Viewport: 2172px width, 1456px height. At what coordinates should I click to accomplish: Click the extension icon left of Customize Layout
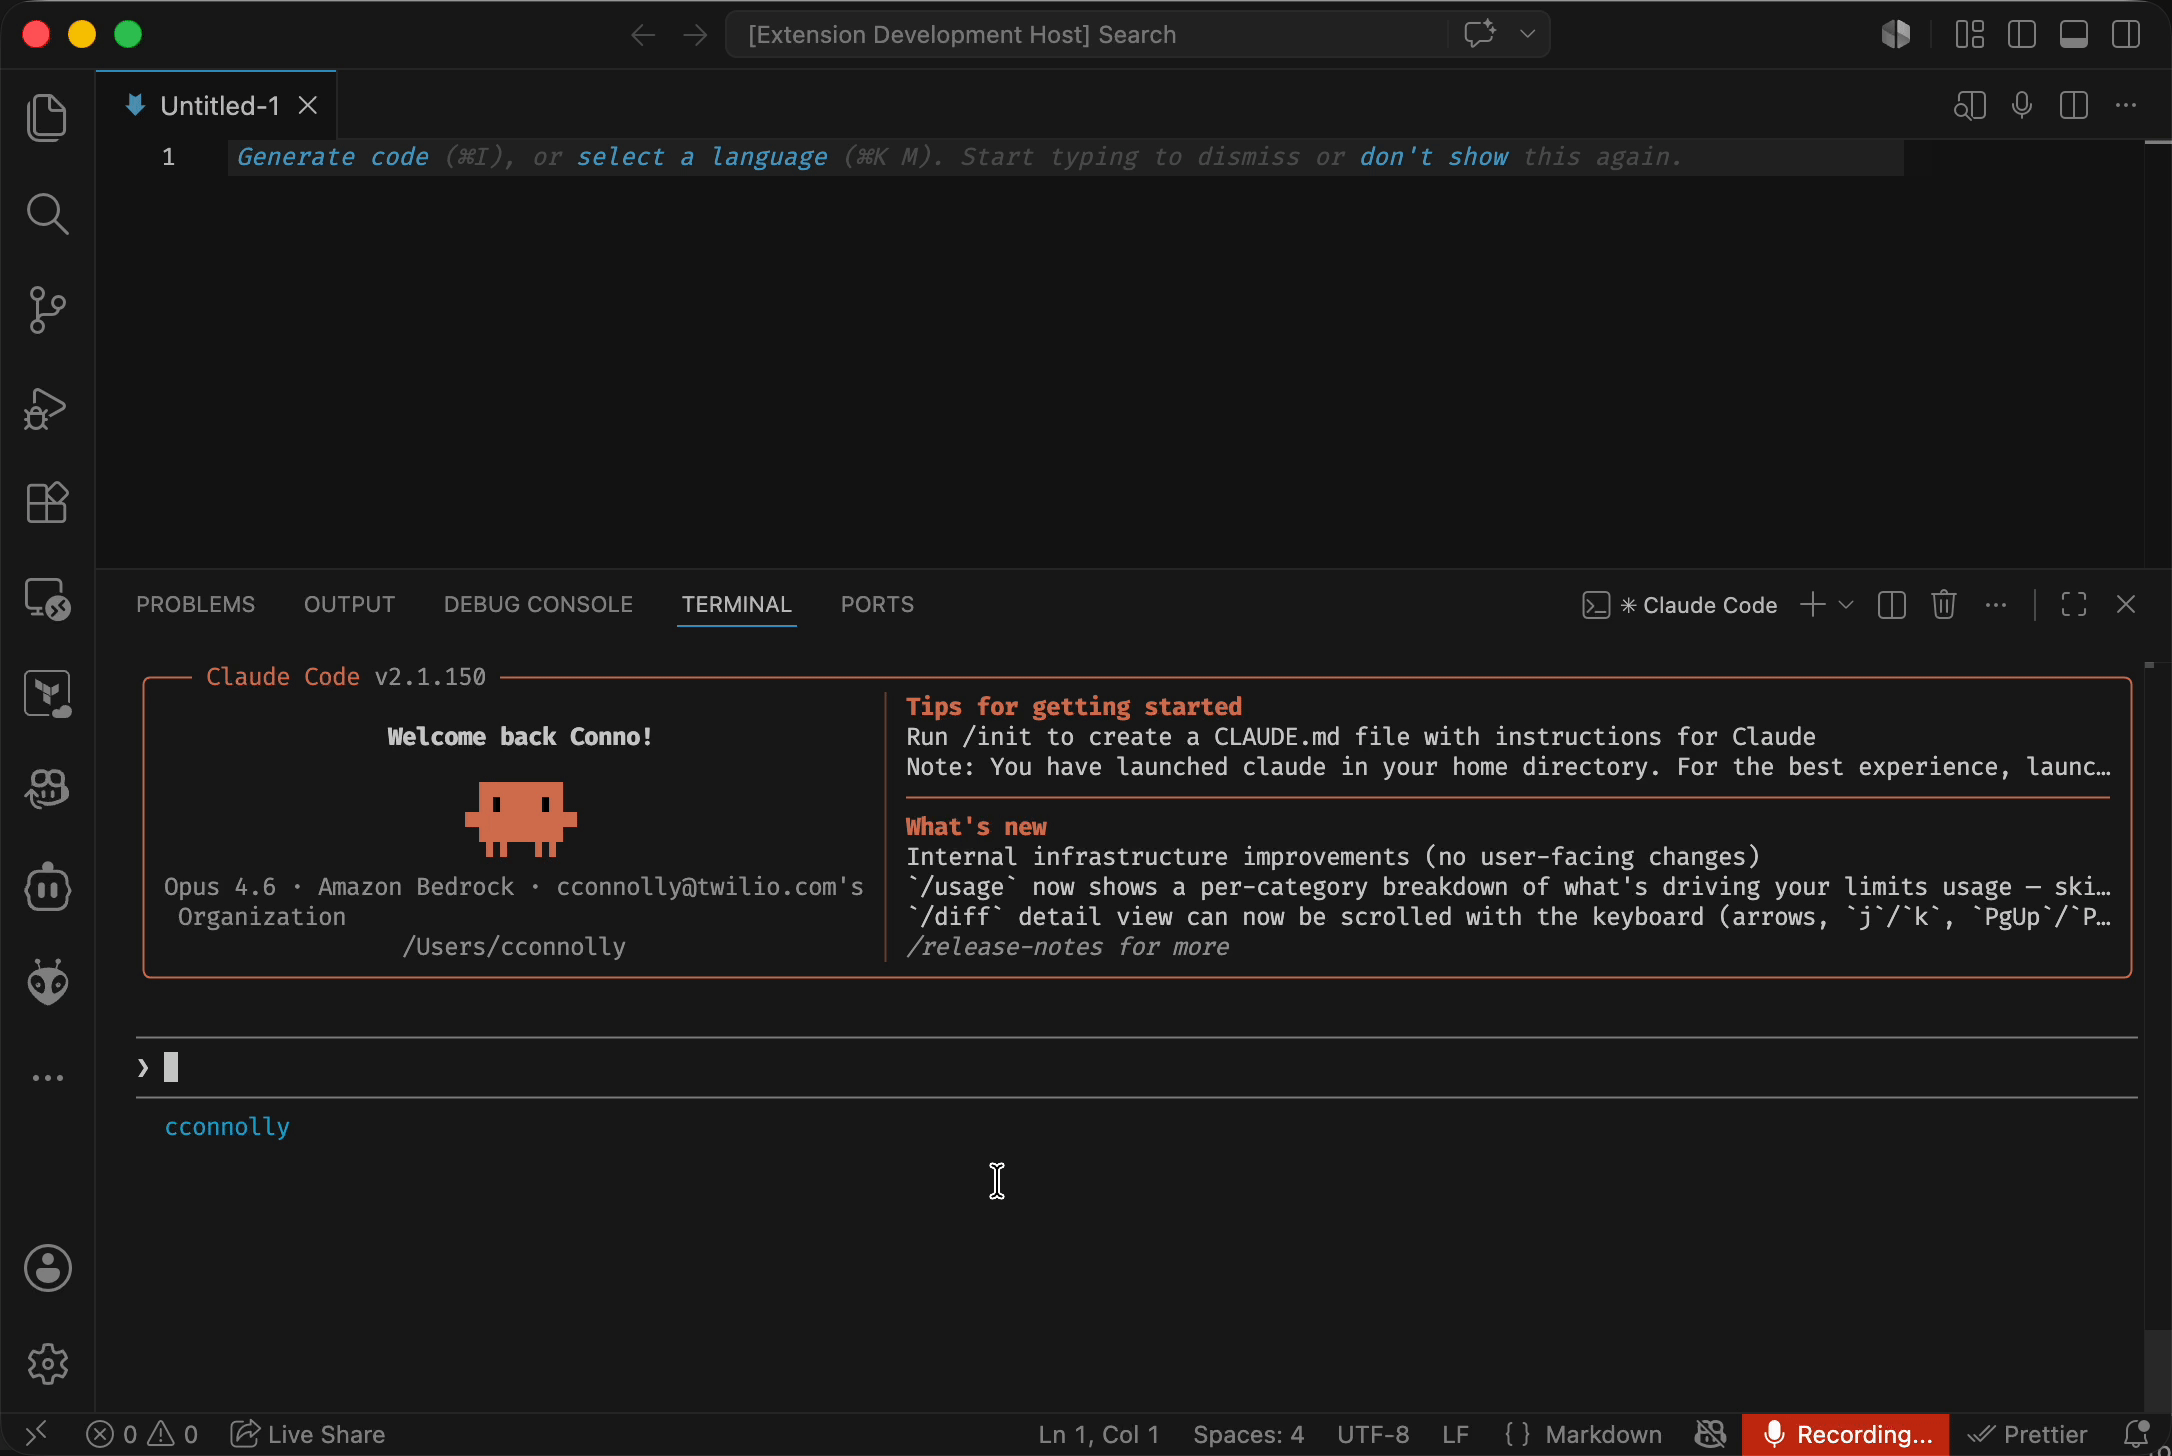click(1895, 34)
